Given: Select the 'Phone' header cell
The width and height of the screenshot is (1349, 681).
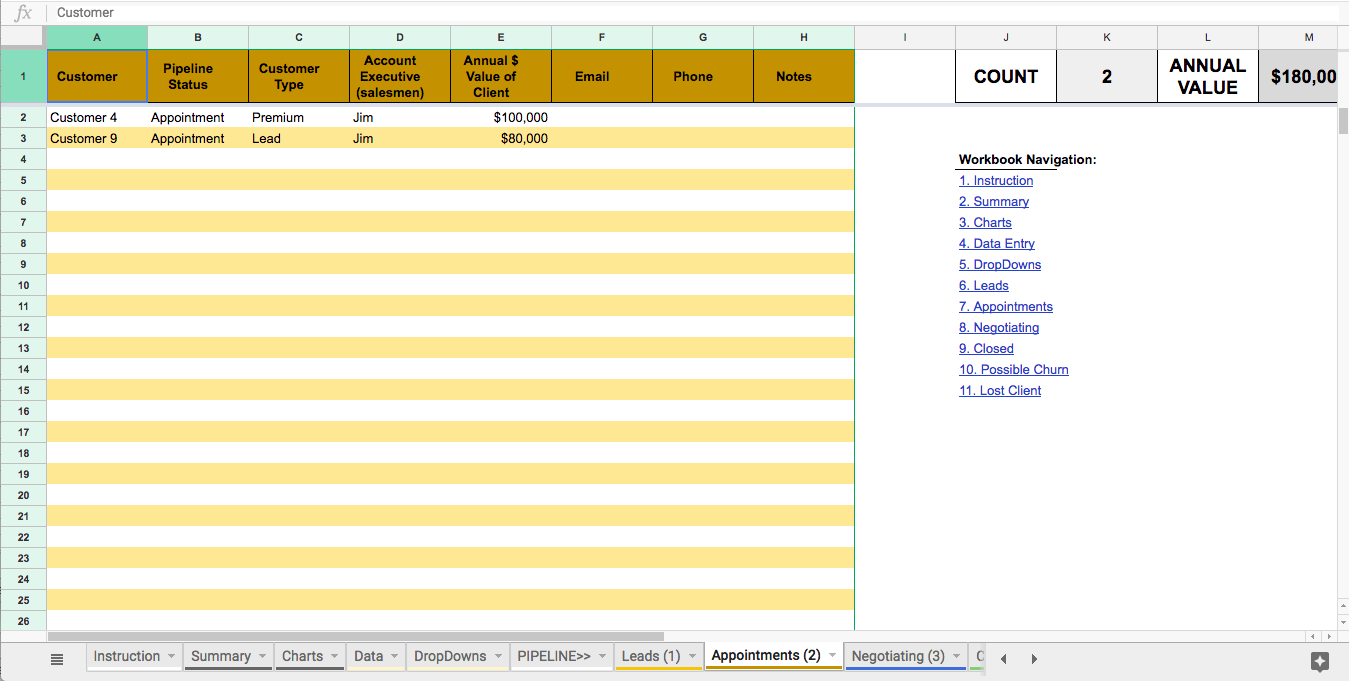Looking at the screenshot, I should (703, 76).
